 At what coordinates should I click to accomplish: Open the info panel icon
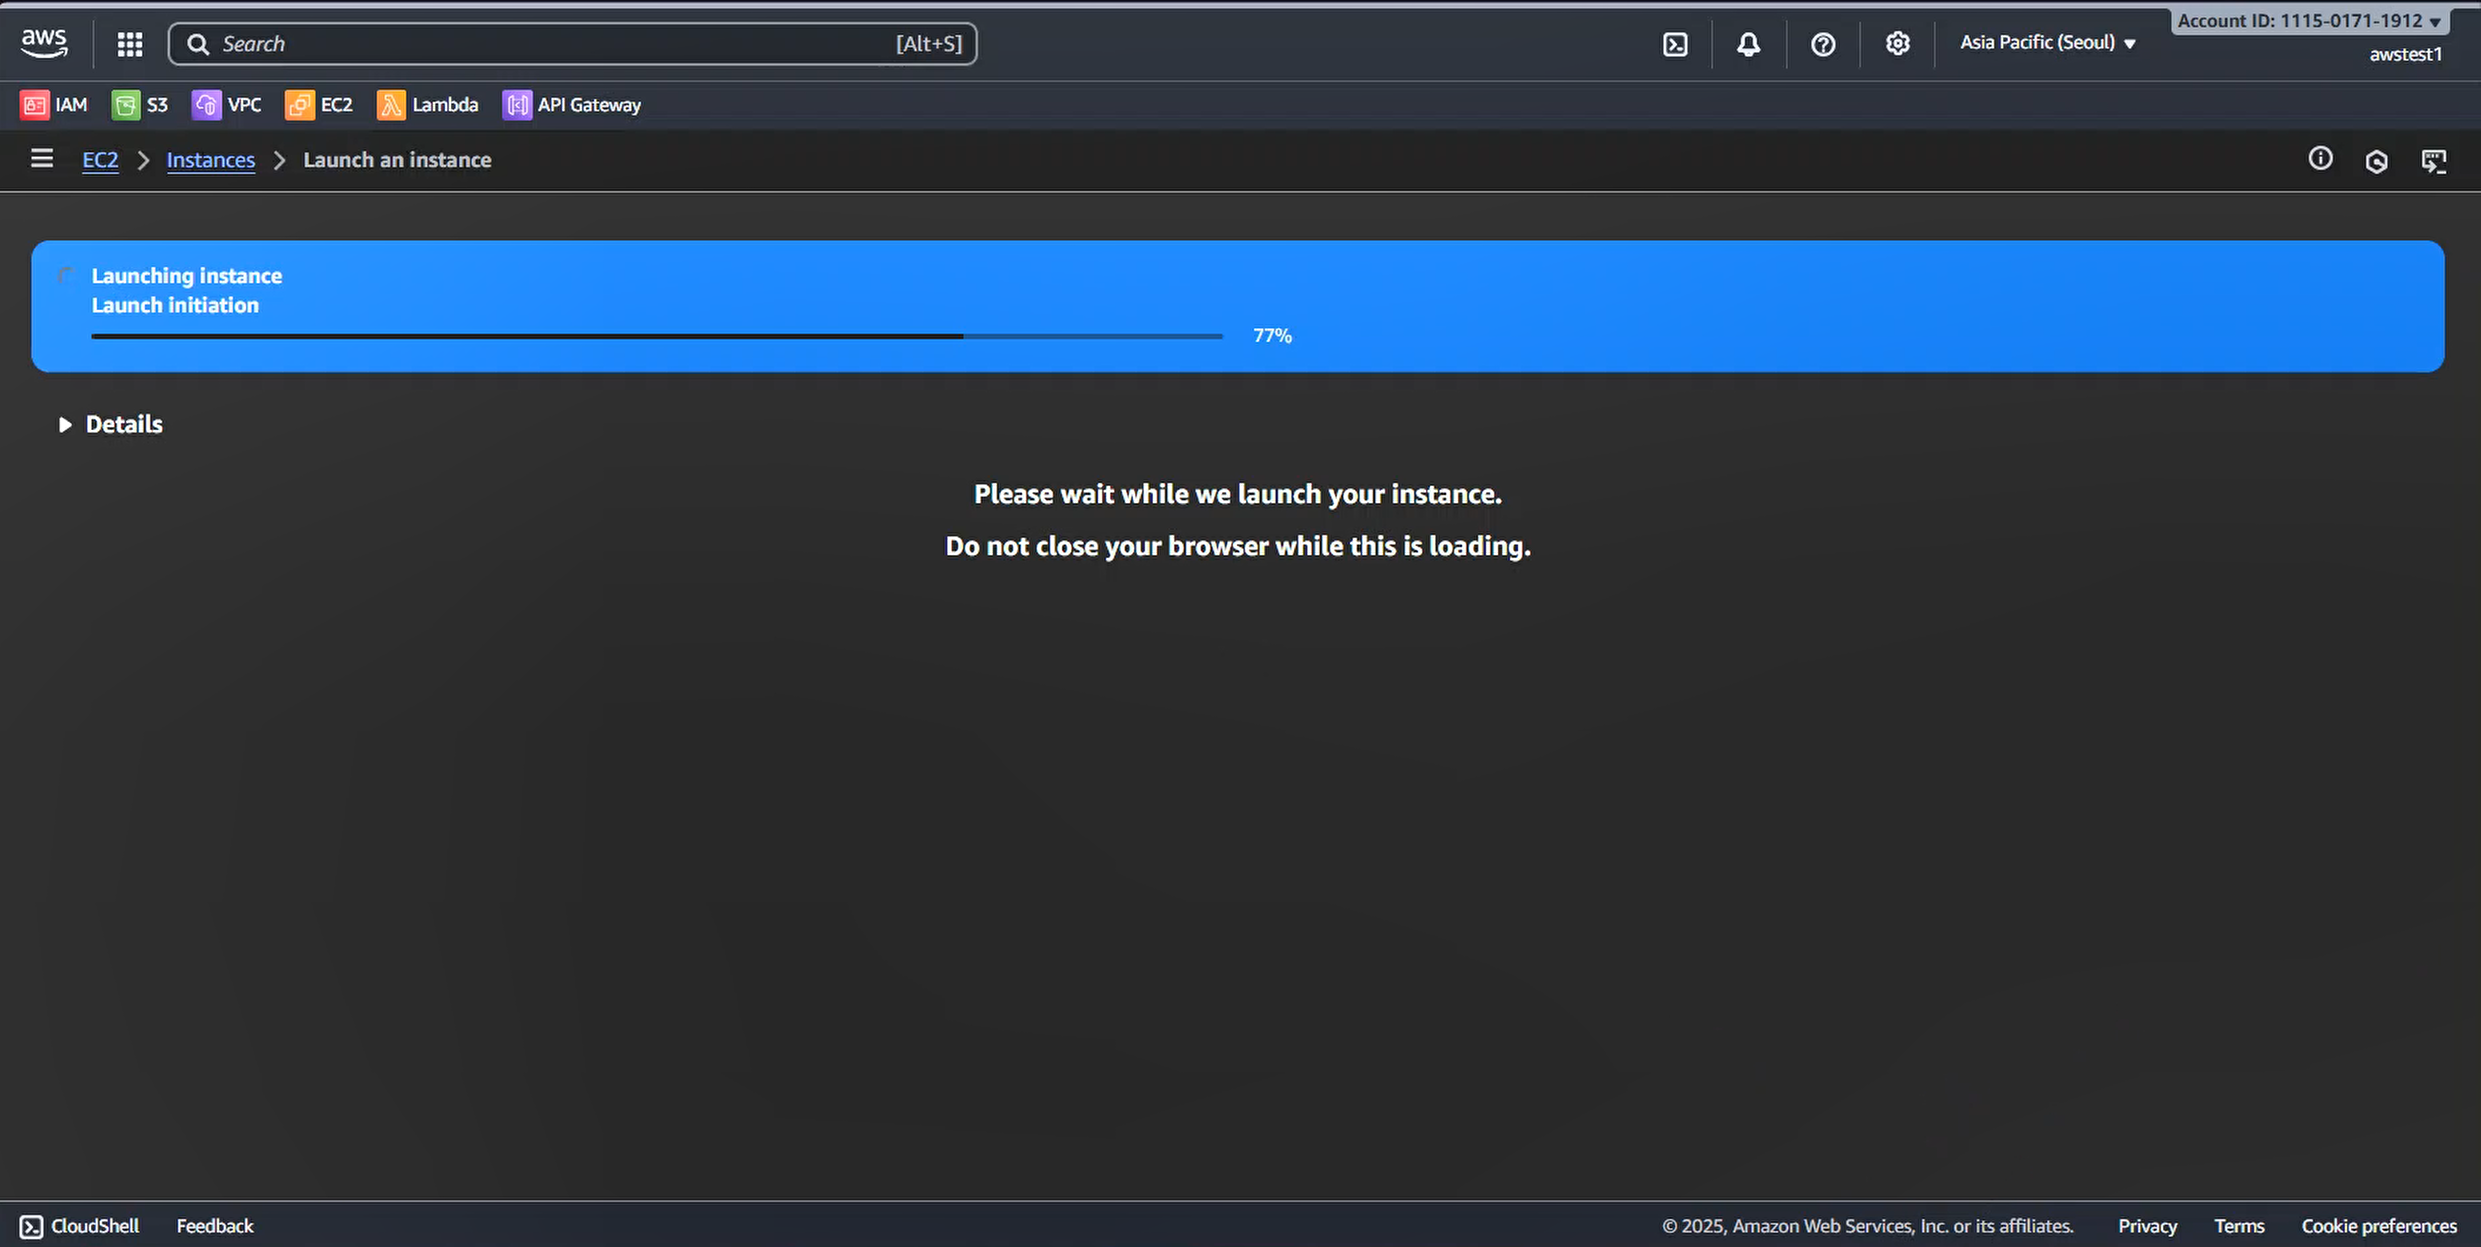[x=2320, y=159]
